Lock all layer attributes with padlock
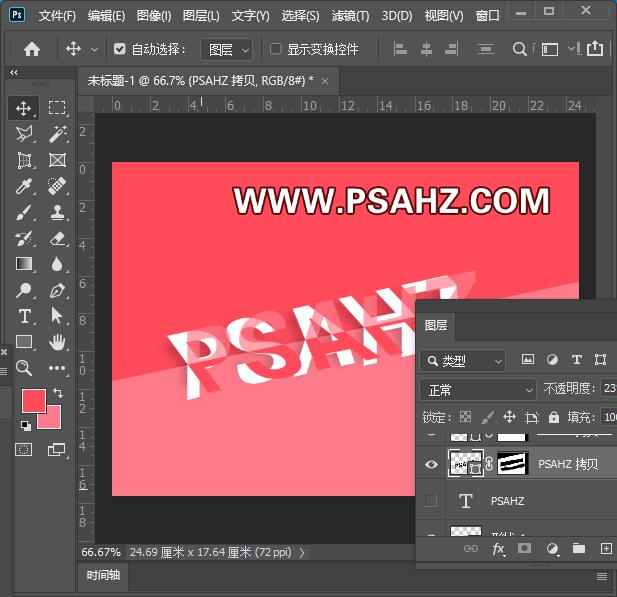This screenshot has height=597, width=617. [554, 417]
